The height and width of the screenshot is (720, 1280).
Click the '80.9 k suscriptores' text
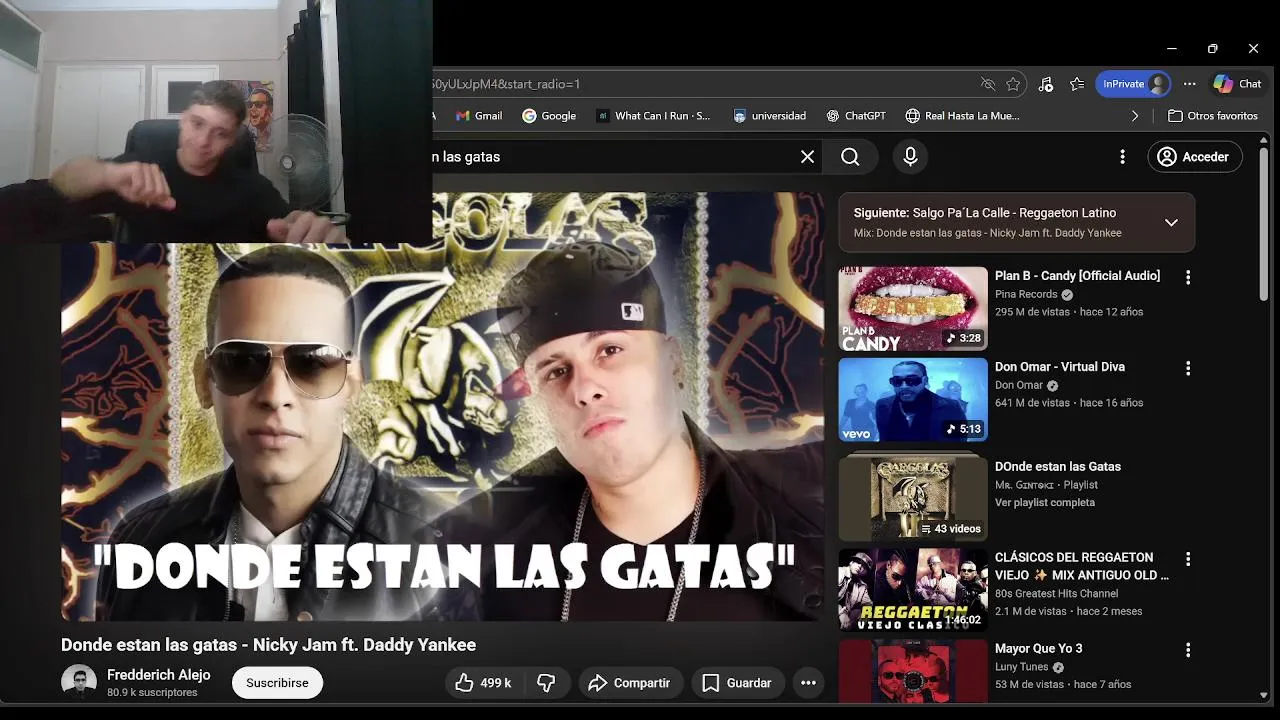click(x=152, y=693)
